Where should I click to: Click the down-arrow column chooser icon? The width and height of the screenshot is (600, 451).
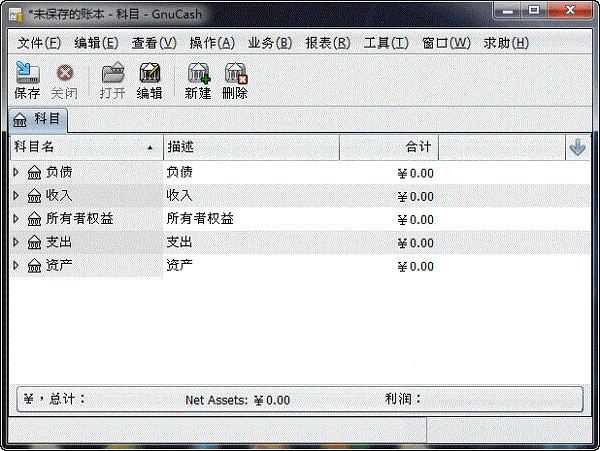[577, 147]
